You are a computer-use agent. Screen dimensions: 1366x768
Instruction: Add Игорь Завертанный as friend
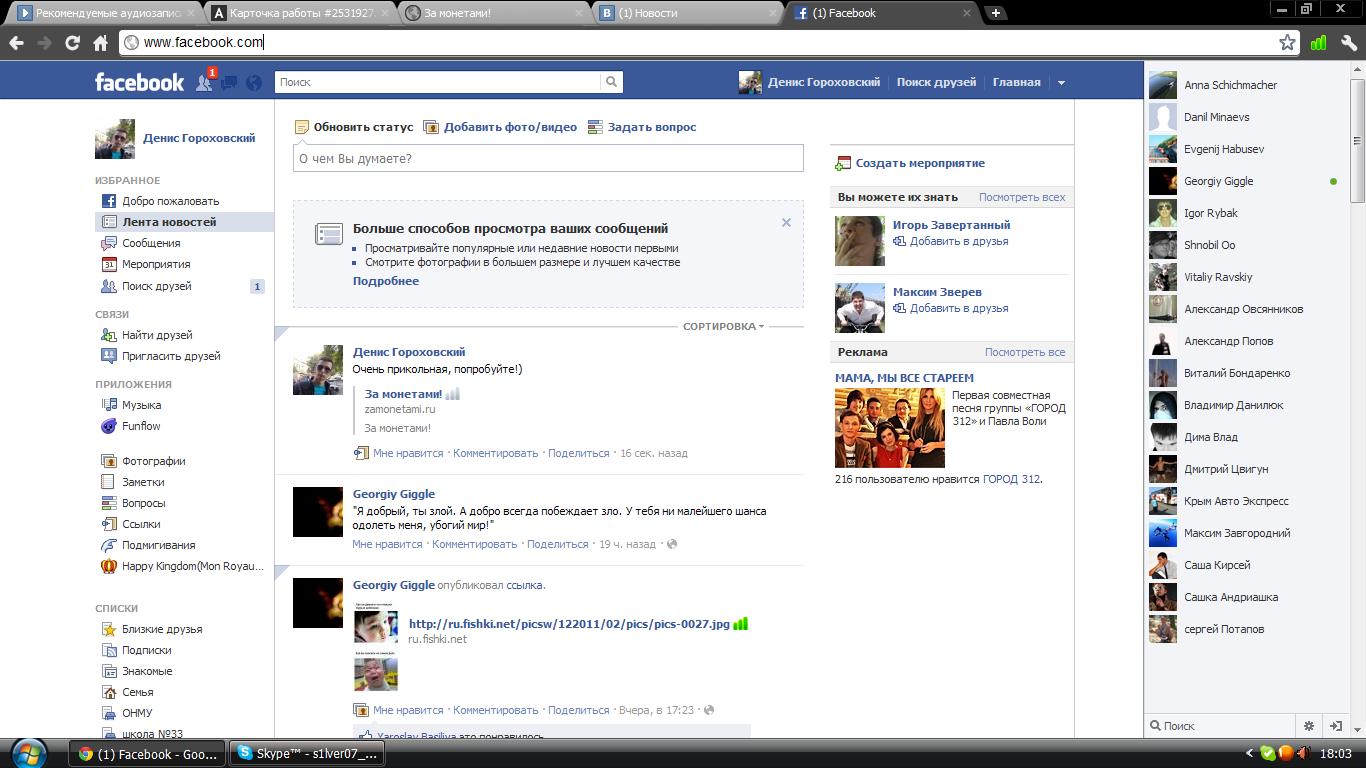click(x=951, y=241)
